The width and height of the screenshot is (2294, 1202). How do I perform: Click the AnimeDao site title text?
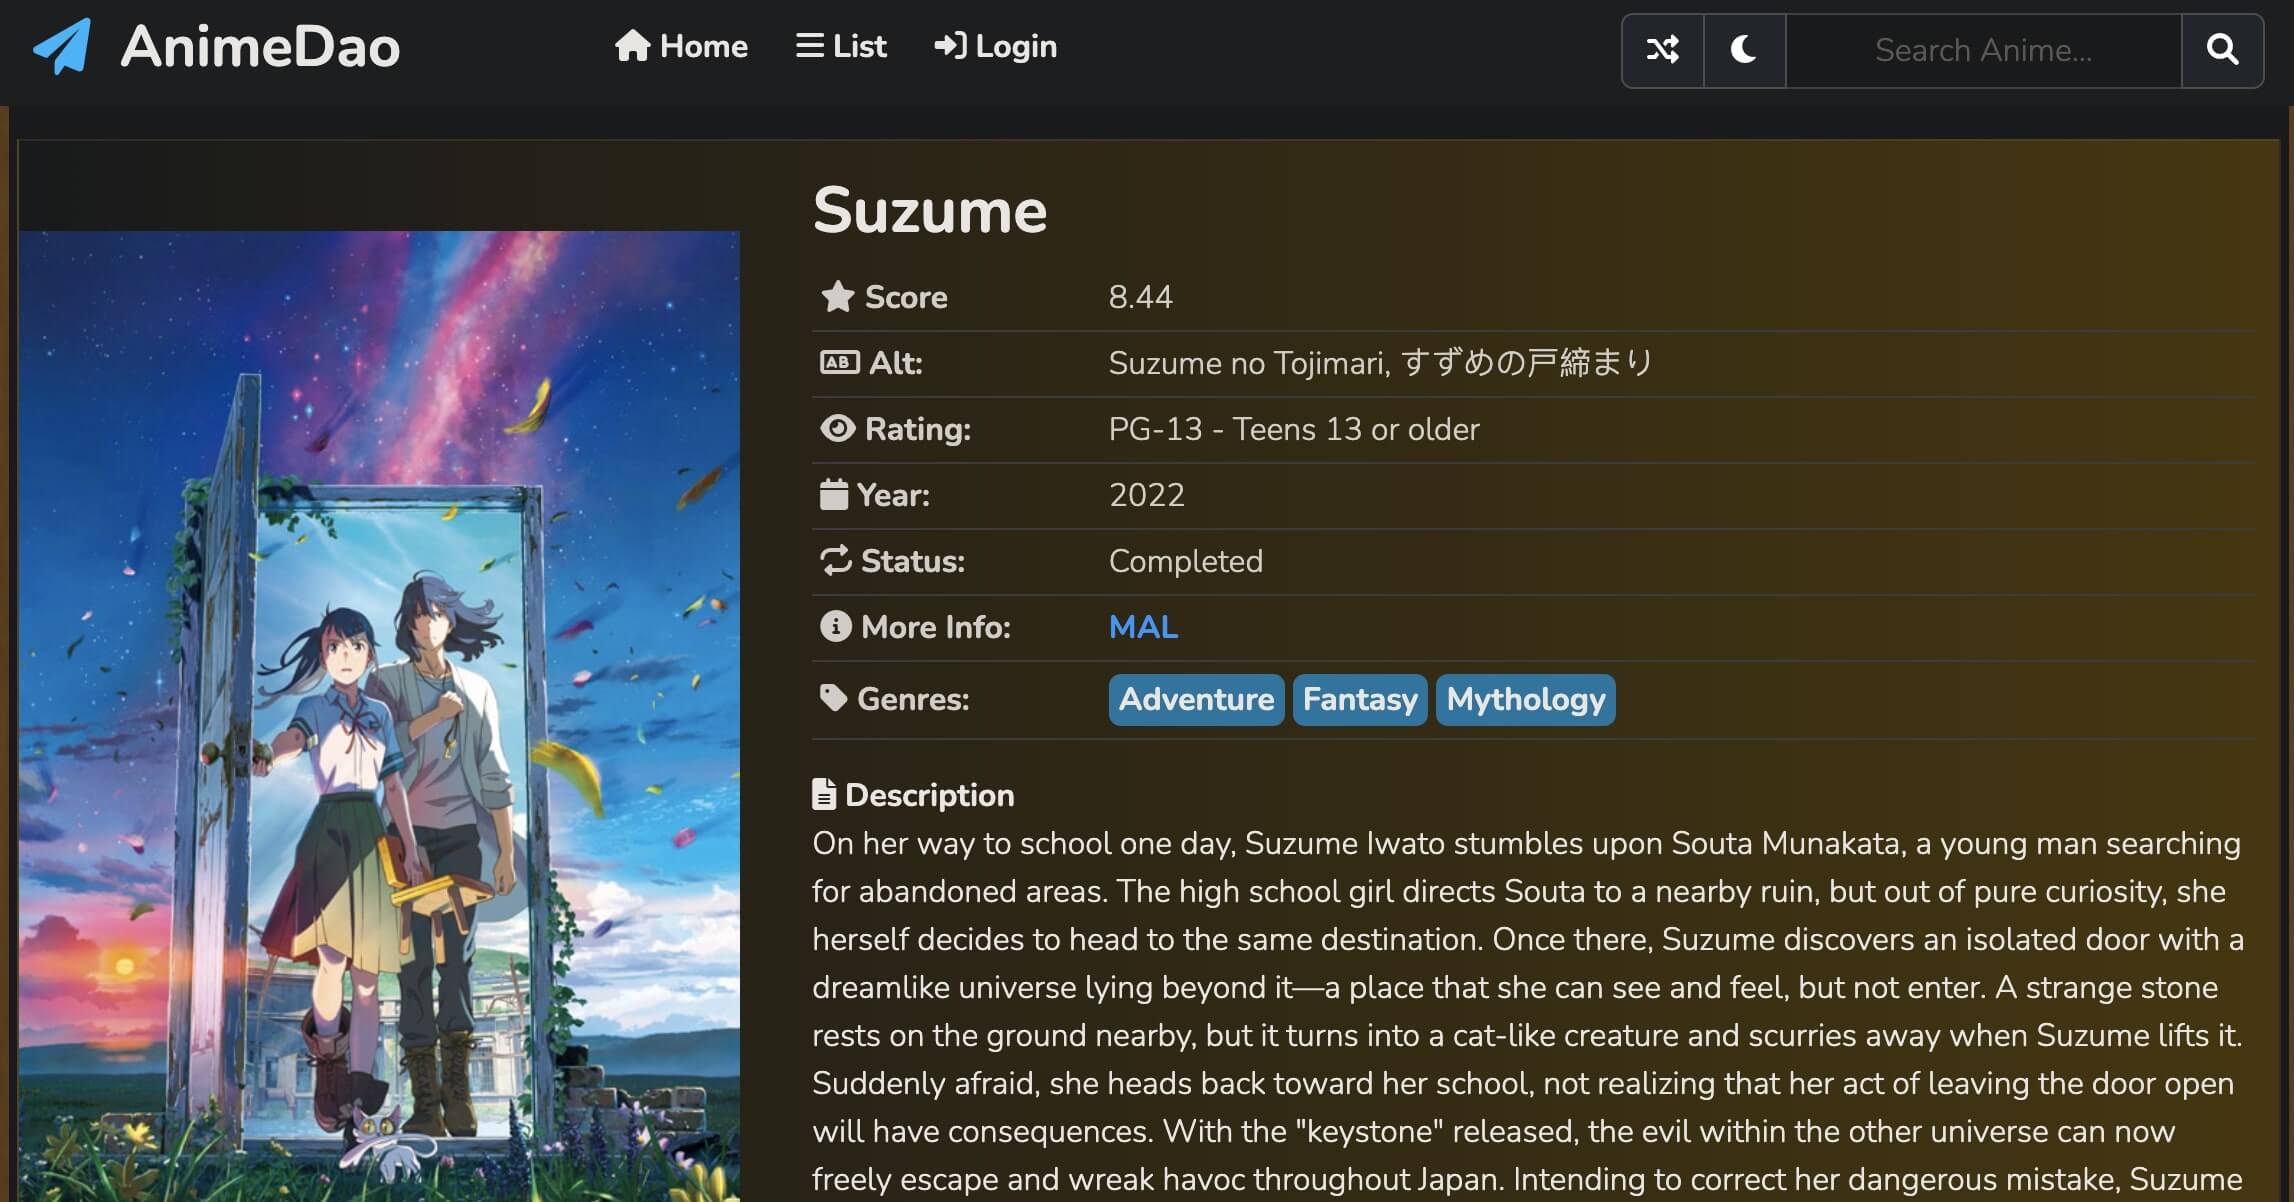pyautogui.click(x=260, y=46)
